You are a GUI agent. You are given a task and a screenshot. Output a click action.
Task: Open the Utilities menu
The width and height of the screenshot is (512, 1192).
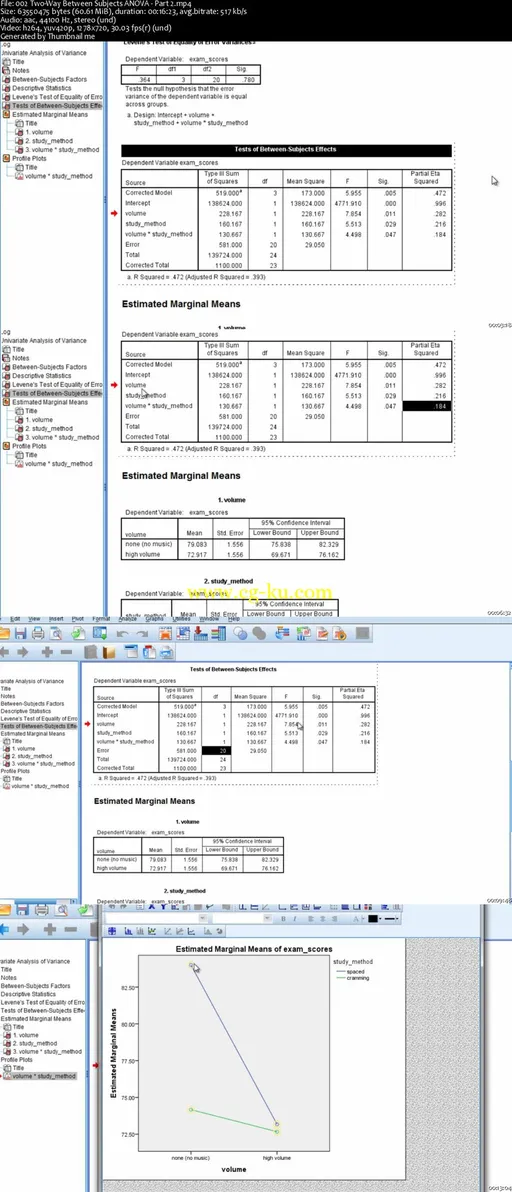point(182,619)
